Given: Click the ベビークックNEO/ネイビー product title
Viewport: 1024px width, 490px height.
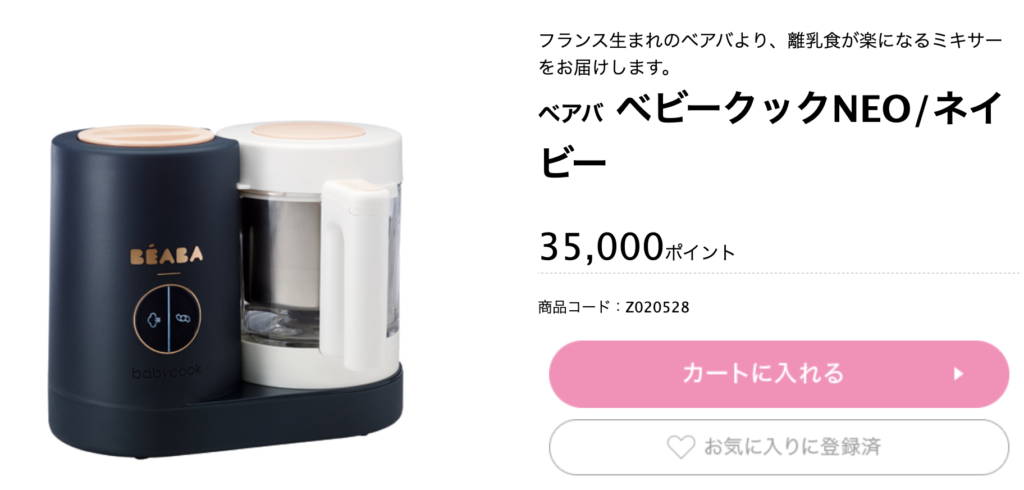Looking at the screenshot, I should (x=771, y=135).
